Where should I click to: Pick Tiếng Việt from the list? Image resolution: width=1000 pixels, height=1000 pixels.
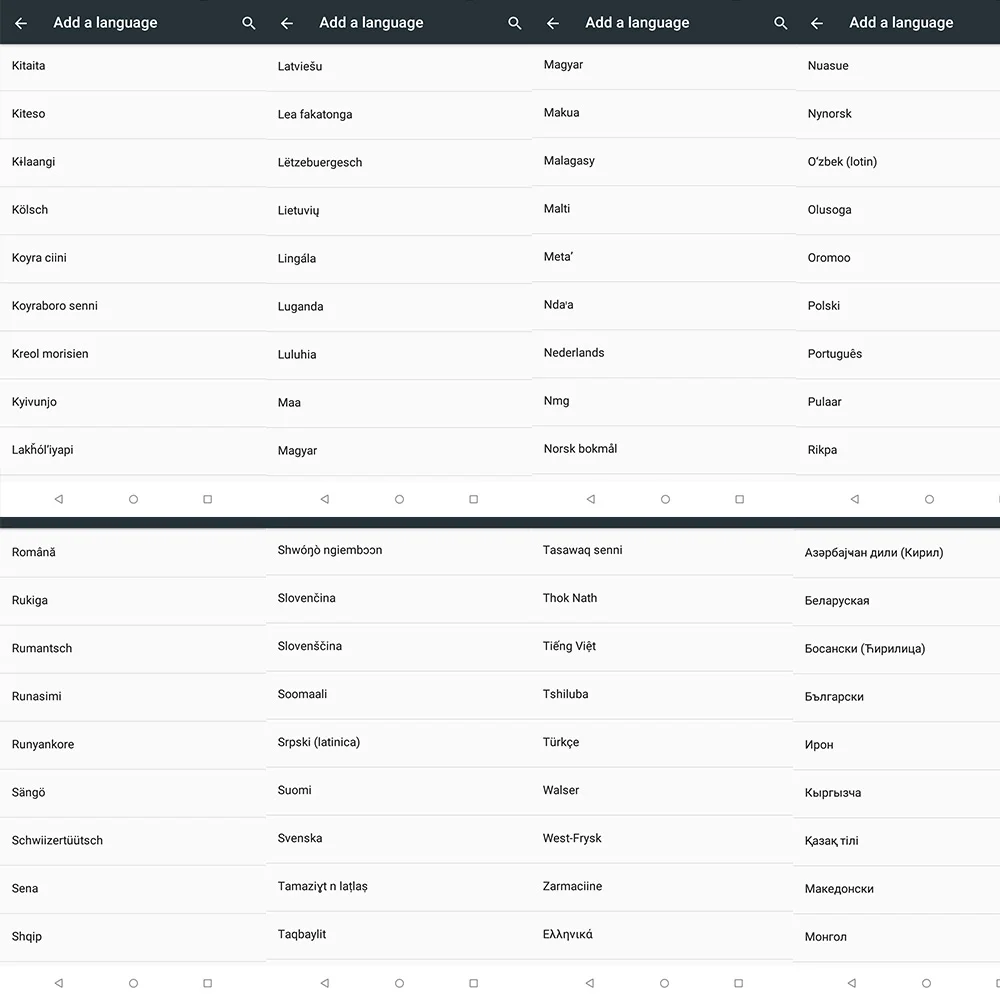point(662,647)
